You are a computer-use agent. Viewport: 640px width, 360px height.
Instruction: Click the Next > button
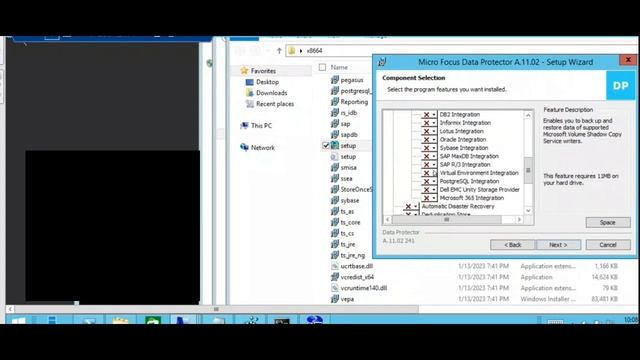coord(558,245)
